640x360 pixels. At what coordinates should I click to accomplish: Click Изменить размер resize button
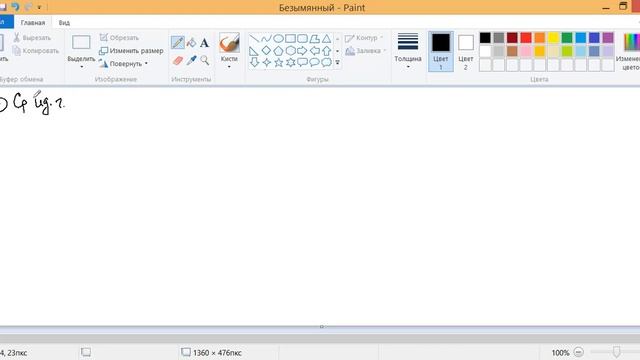pyautogui.click(x=131, y=51)
